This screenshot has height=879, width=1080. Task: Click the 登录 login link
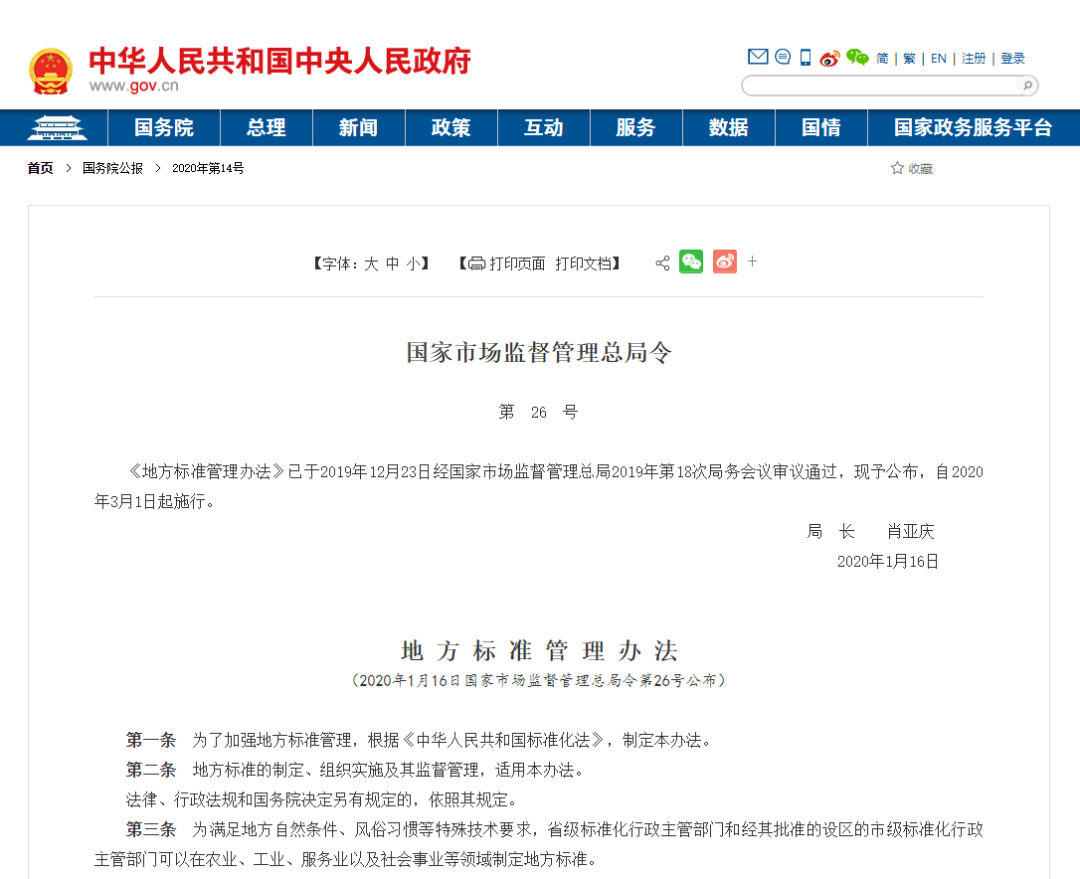coord(1012,59)
